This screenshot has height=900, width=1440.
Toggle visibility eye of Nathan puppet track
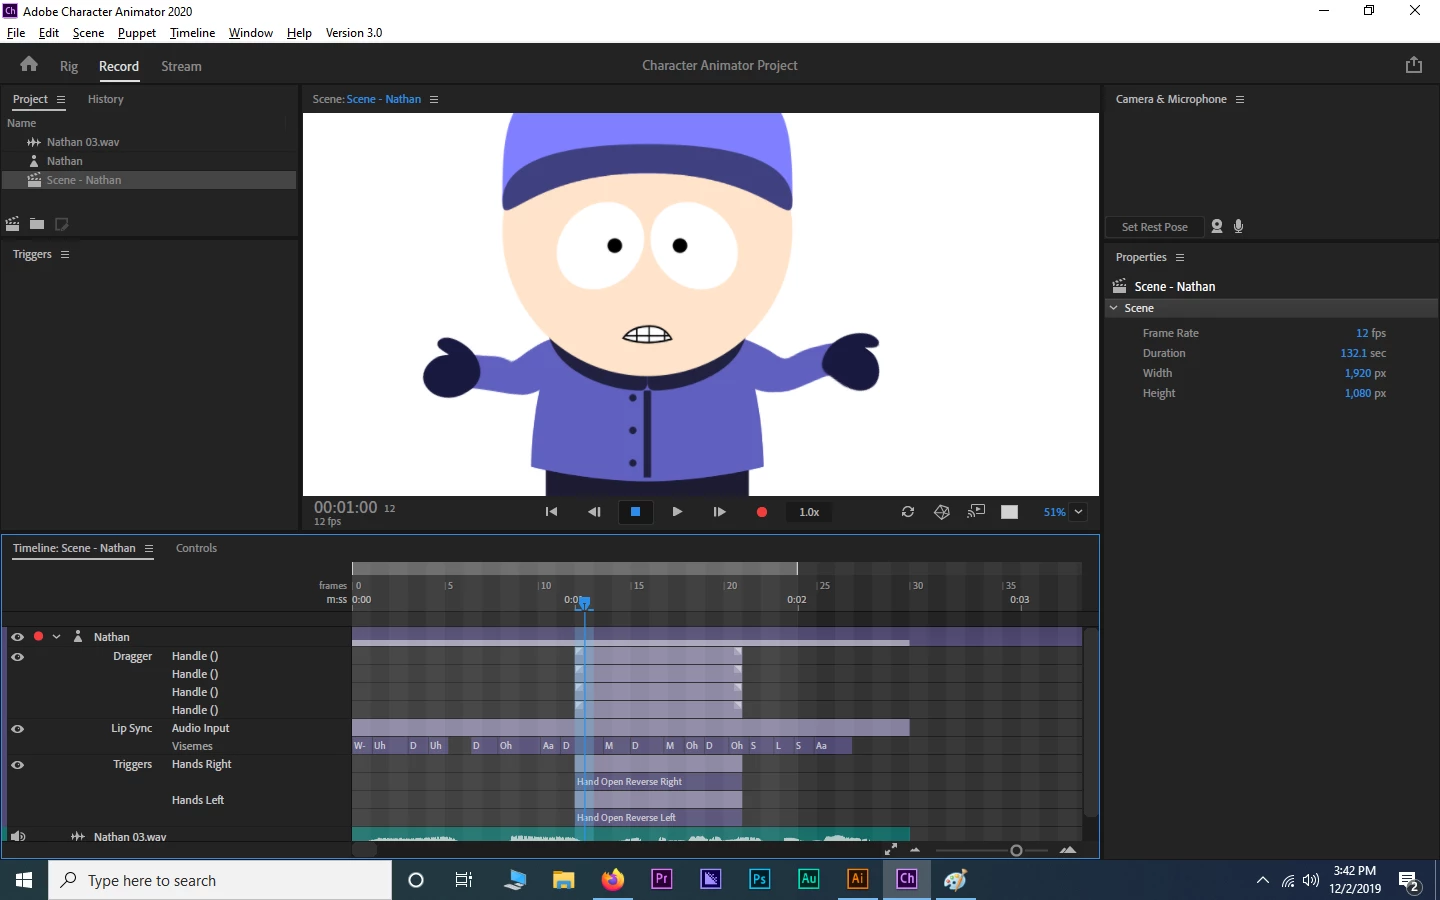point(17,637)
